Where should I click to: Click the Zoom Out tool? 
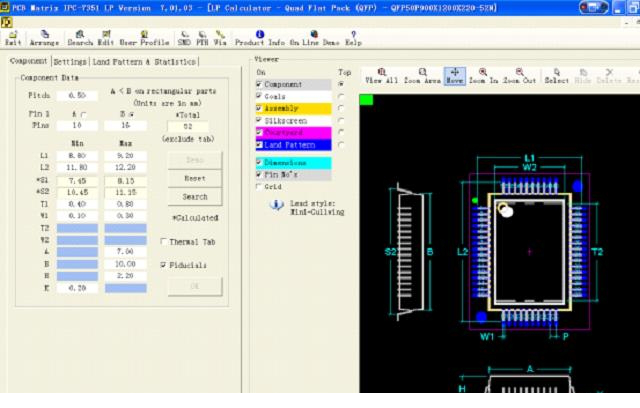pos(520,76)
